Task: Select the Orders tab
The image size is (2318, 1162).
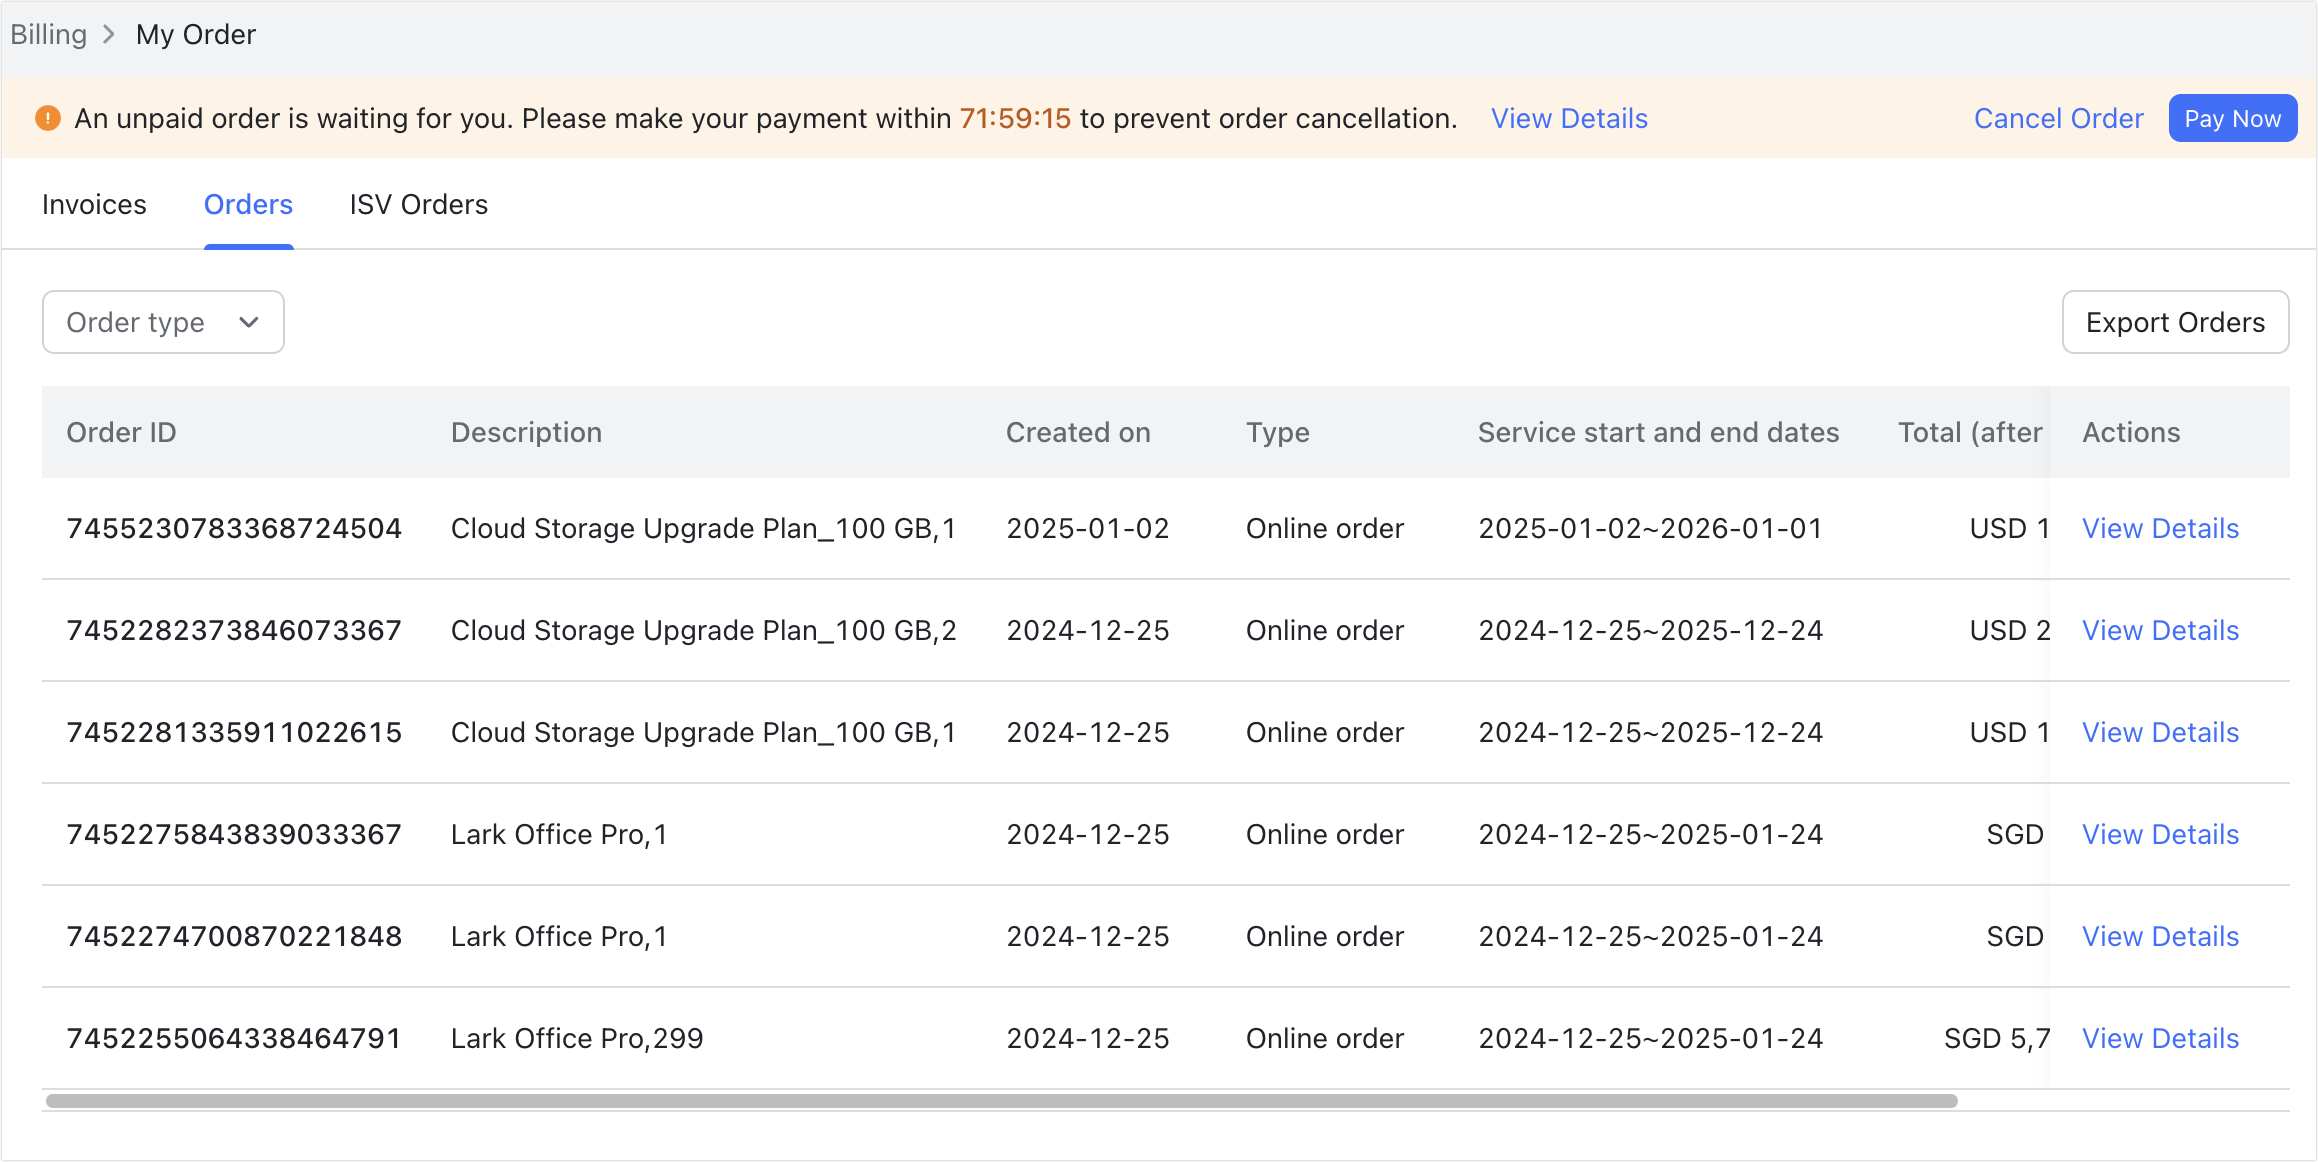Action: 247,204
